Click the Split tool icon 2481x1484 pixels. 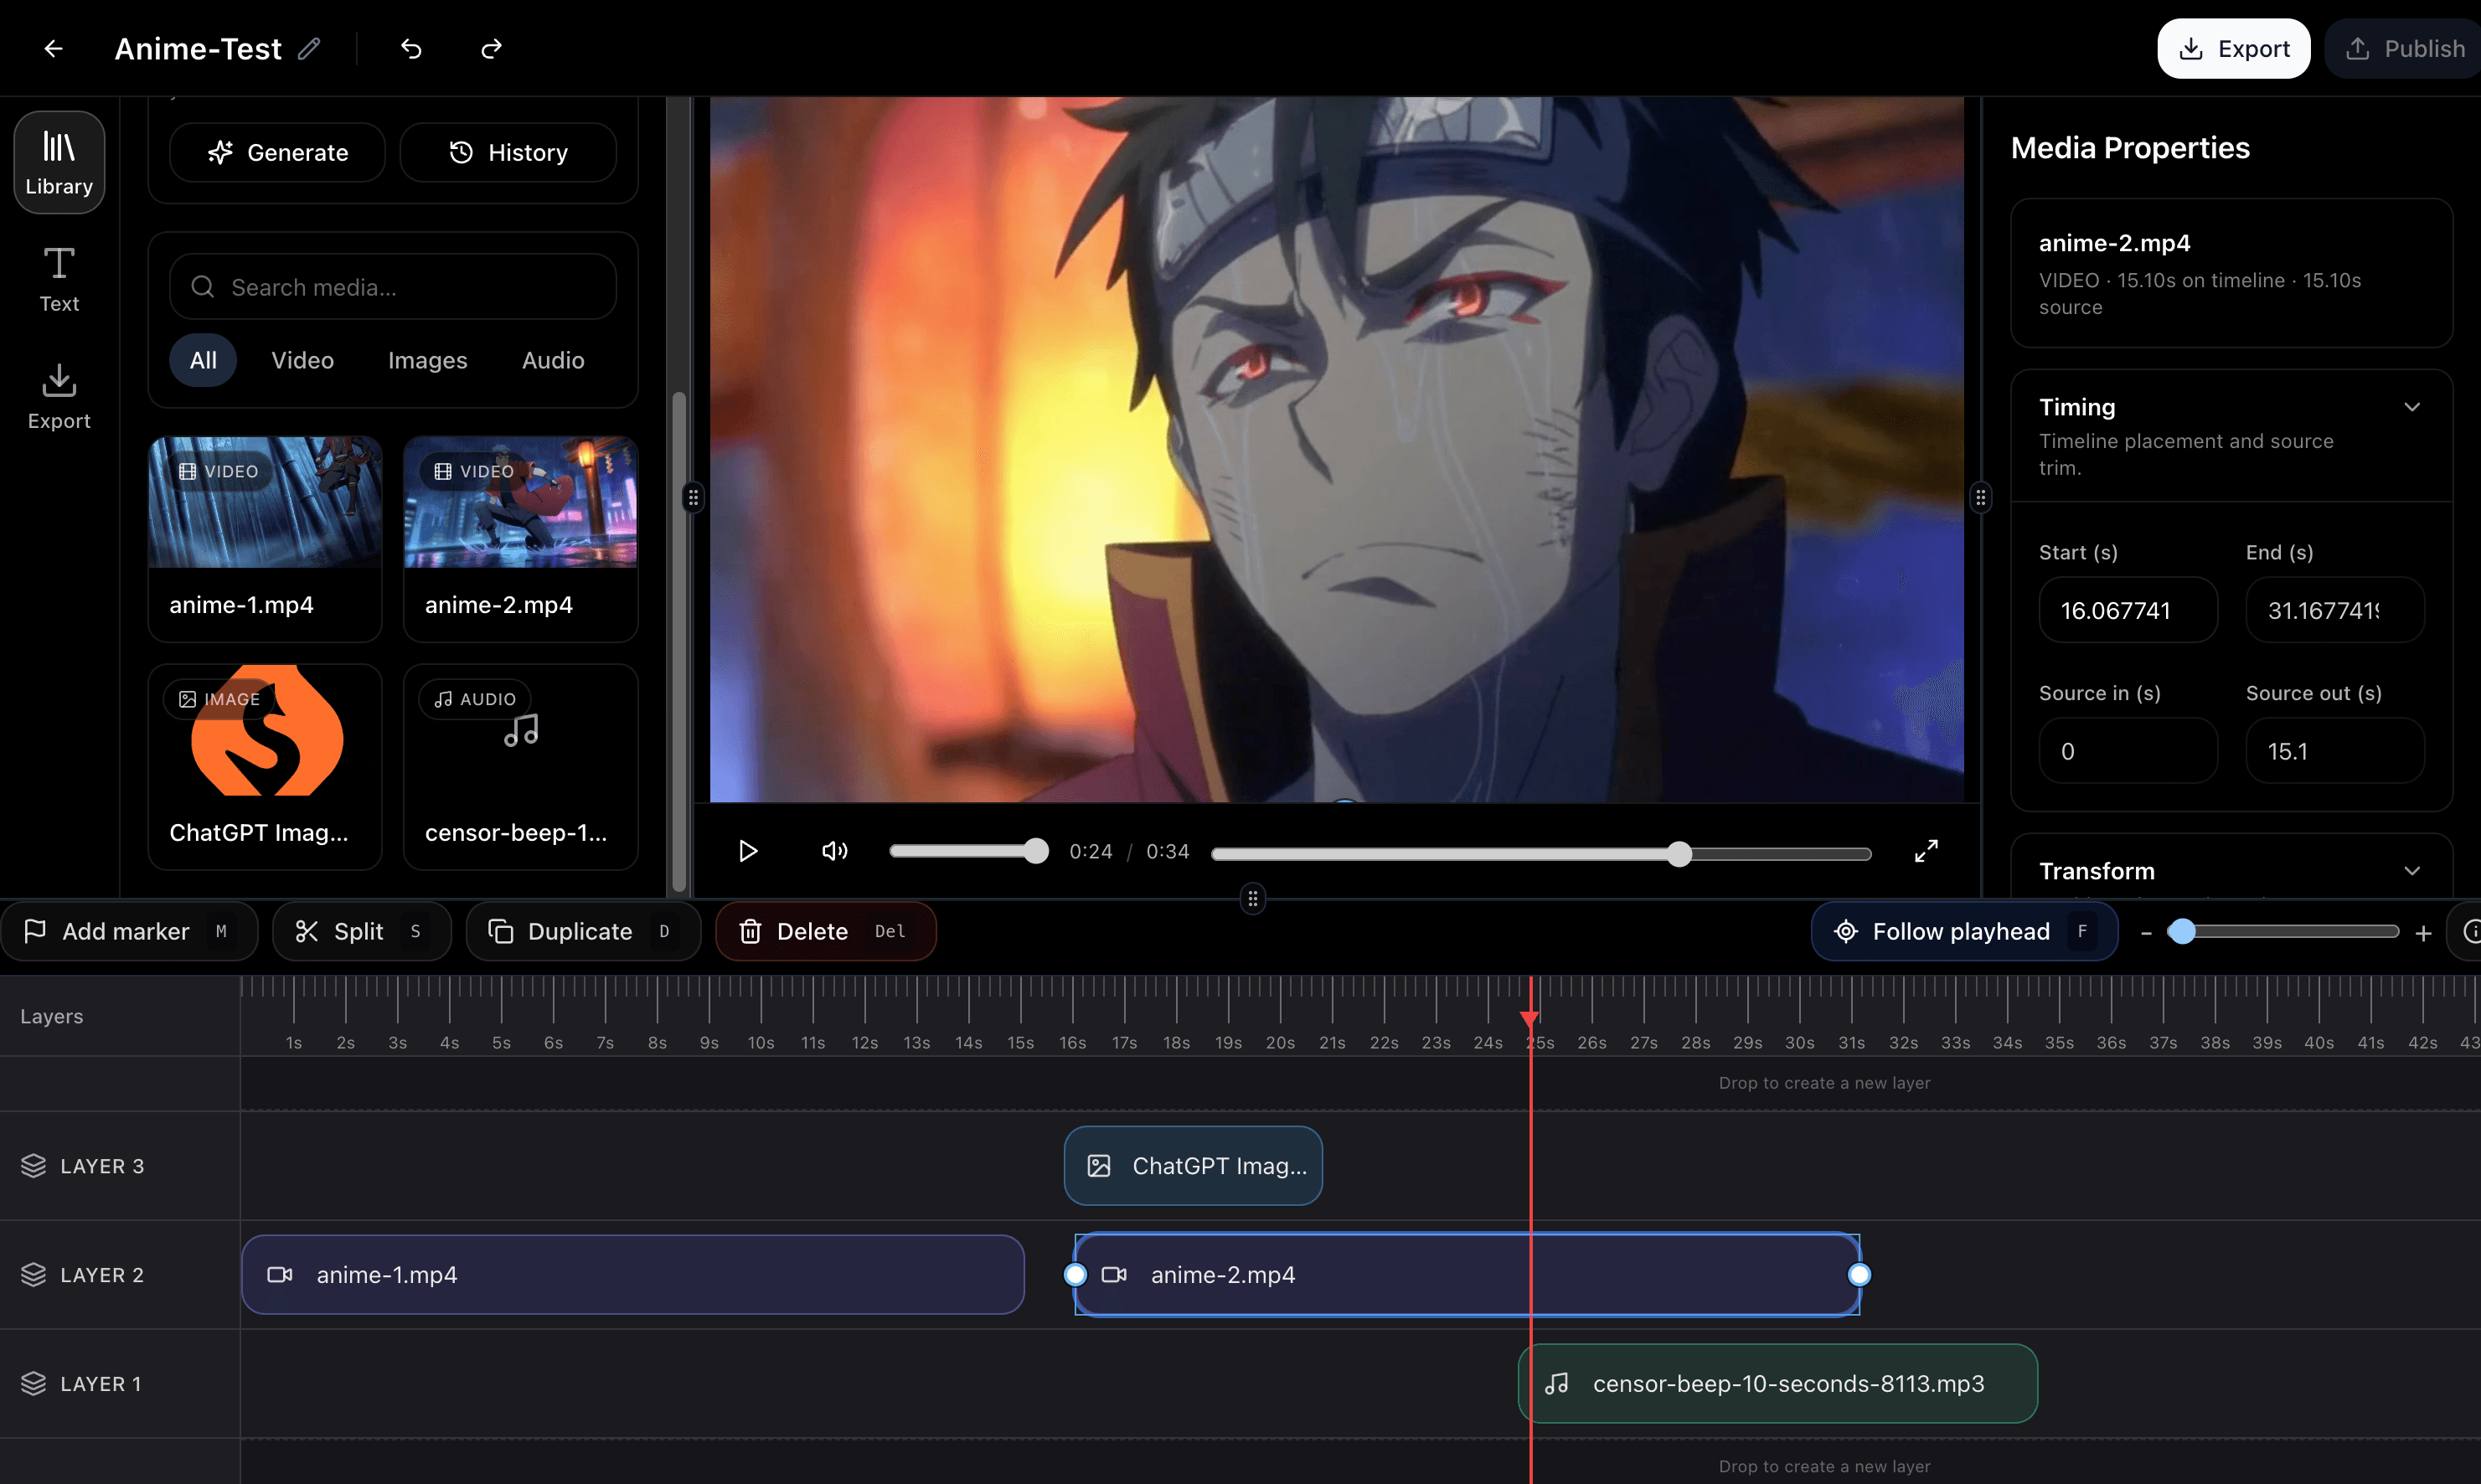pos(307,931)
